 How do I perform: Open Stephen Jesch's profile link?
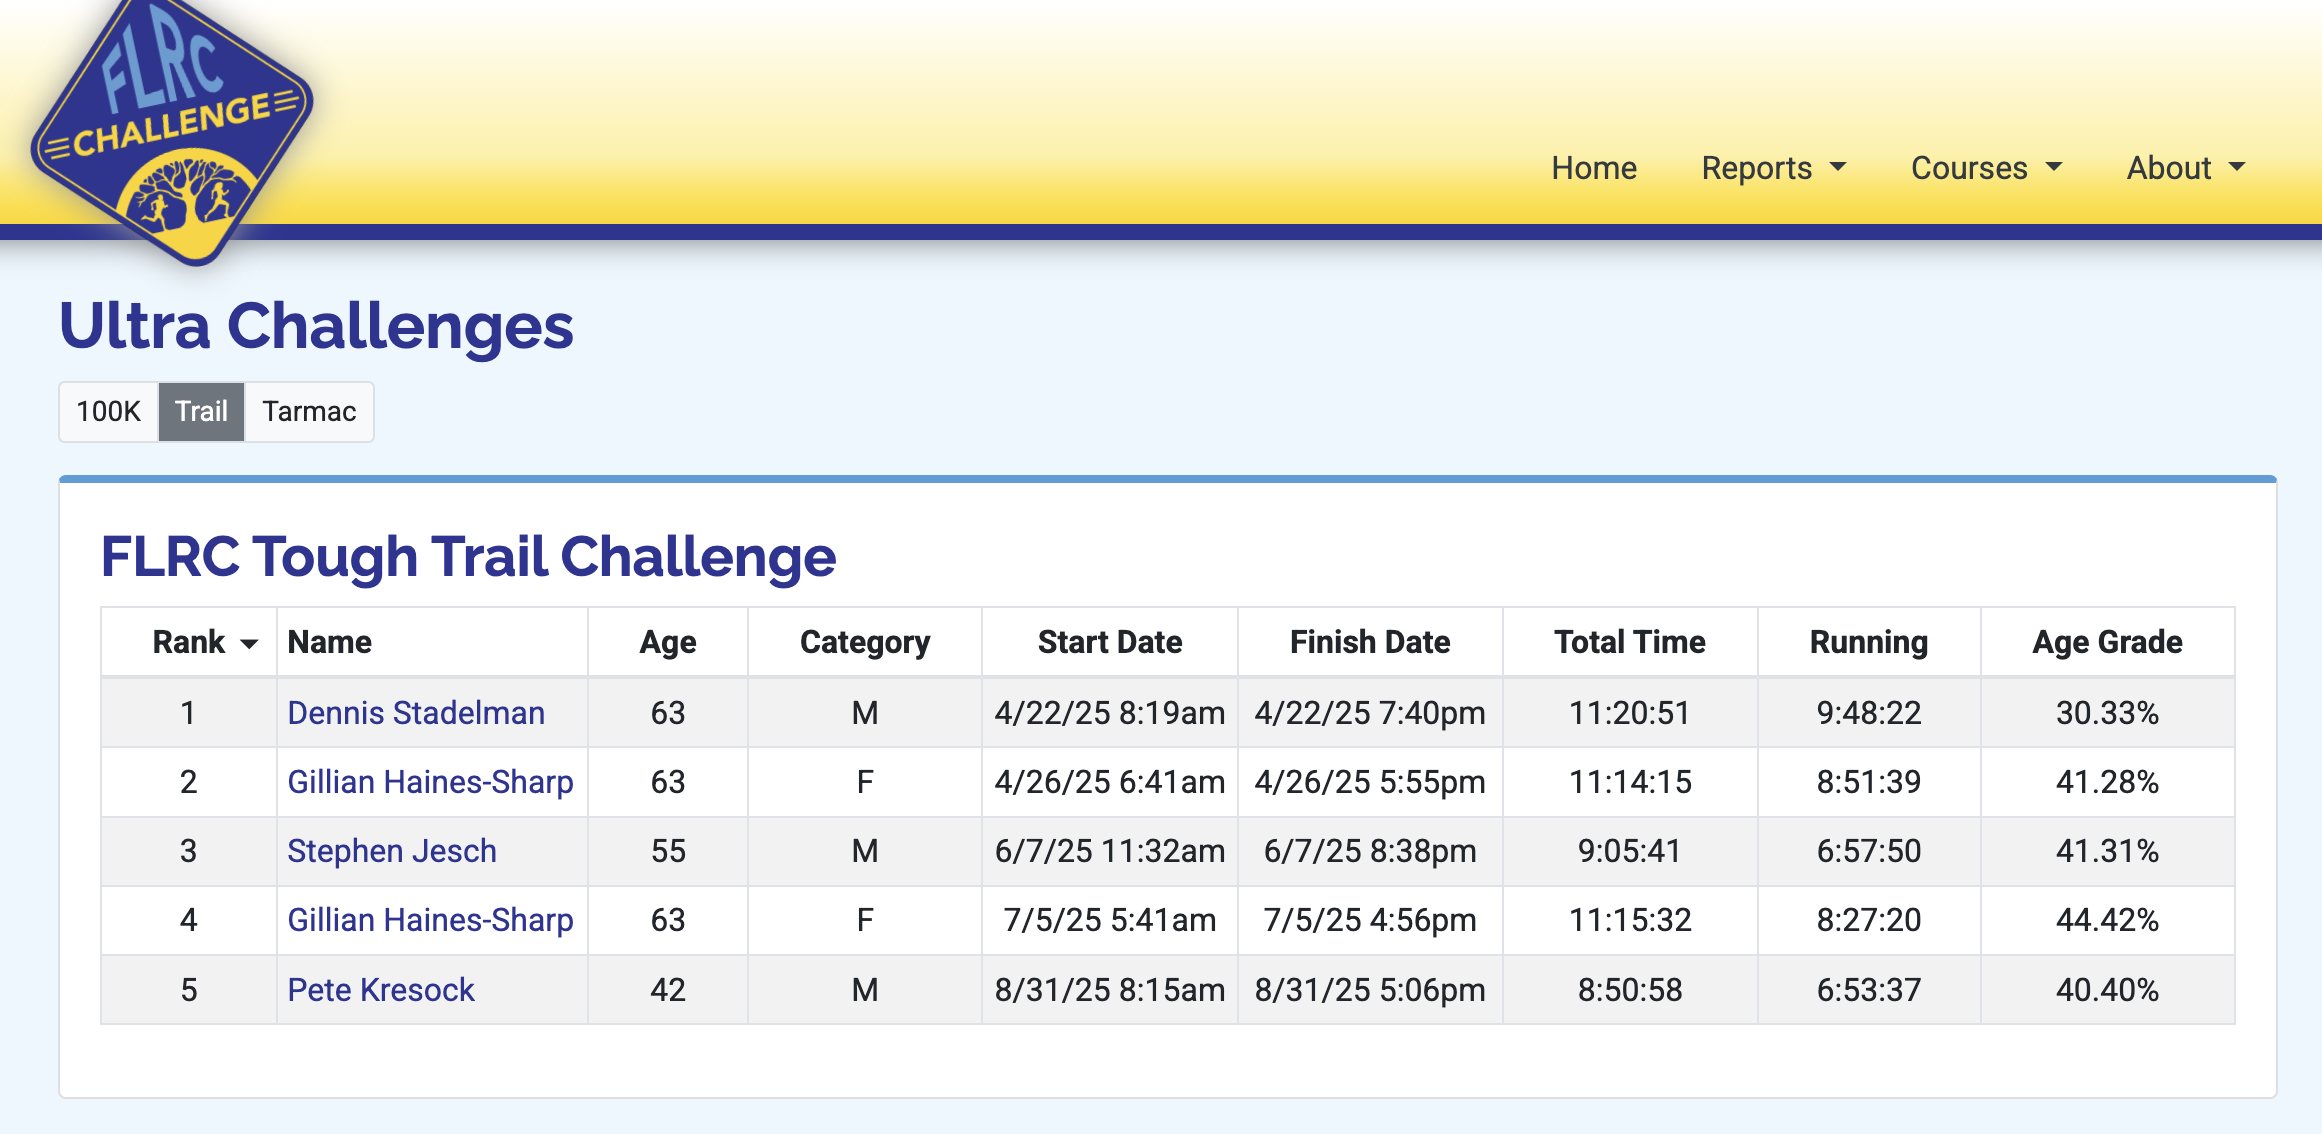point(392,850)
